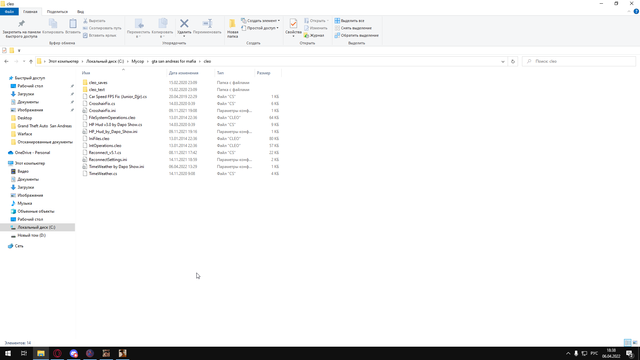Click Deselect (Снять выделение)
The width and height of the screenshot is (640, 360).
(x=353, y=28)
